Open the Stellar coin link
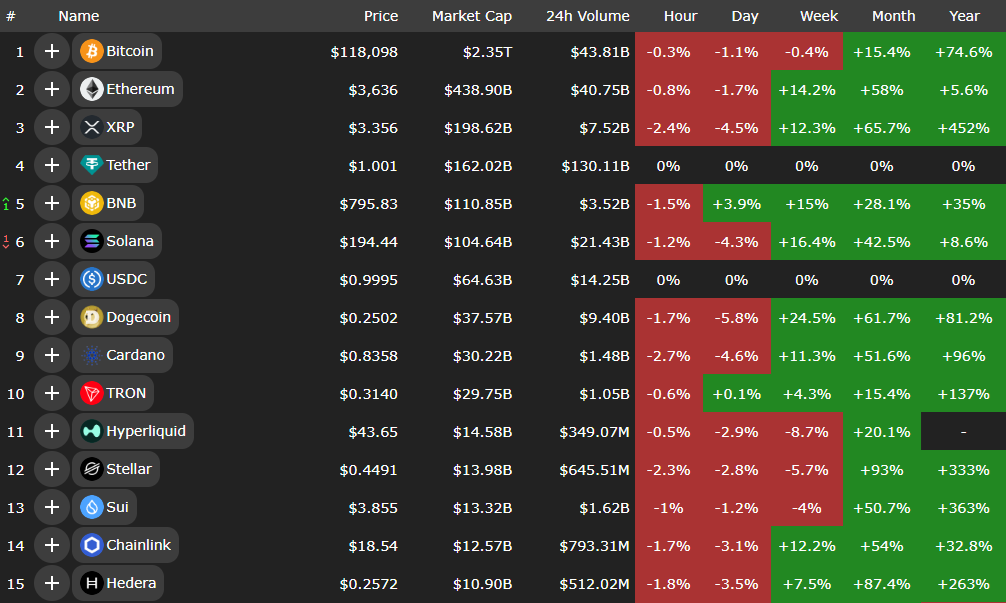 [128, 469]
